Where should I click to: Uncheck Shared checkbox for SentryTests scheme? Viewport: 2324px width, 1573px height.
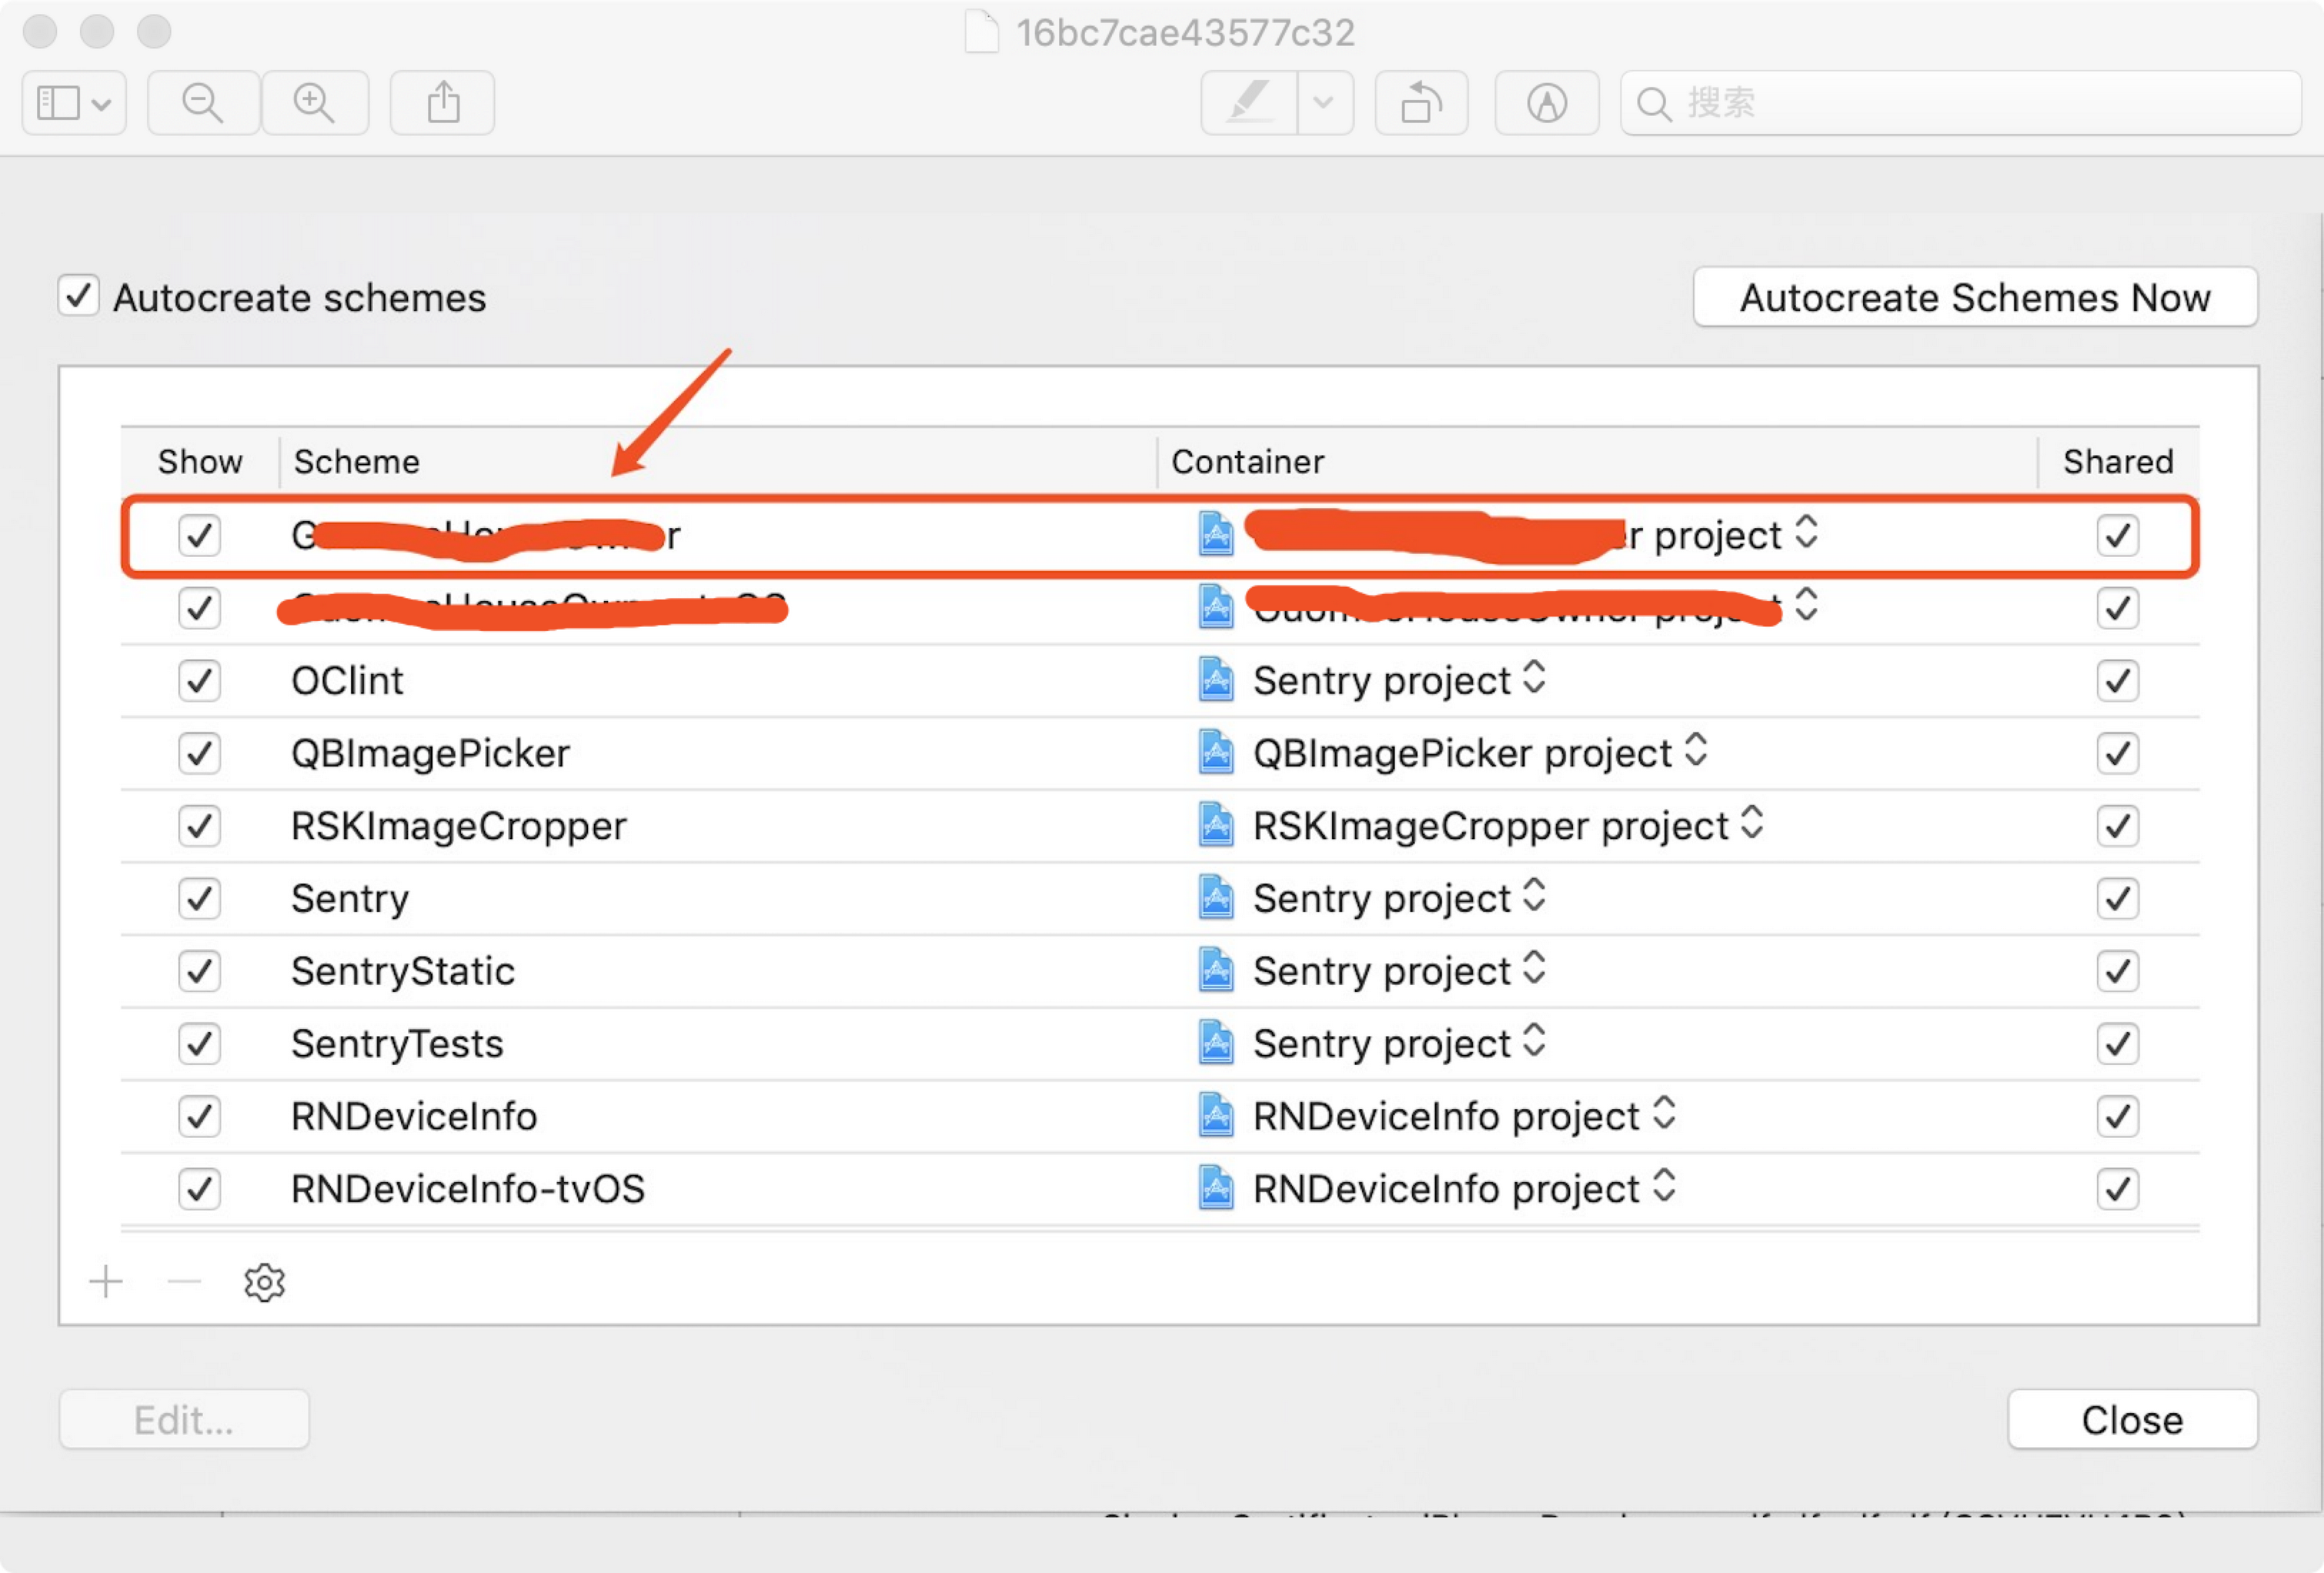click(2117, 1044)
